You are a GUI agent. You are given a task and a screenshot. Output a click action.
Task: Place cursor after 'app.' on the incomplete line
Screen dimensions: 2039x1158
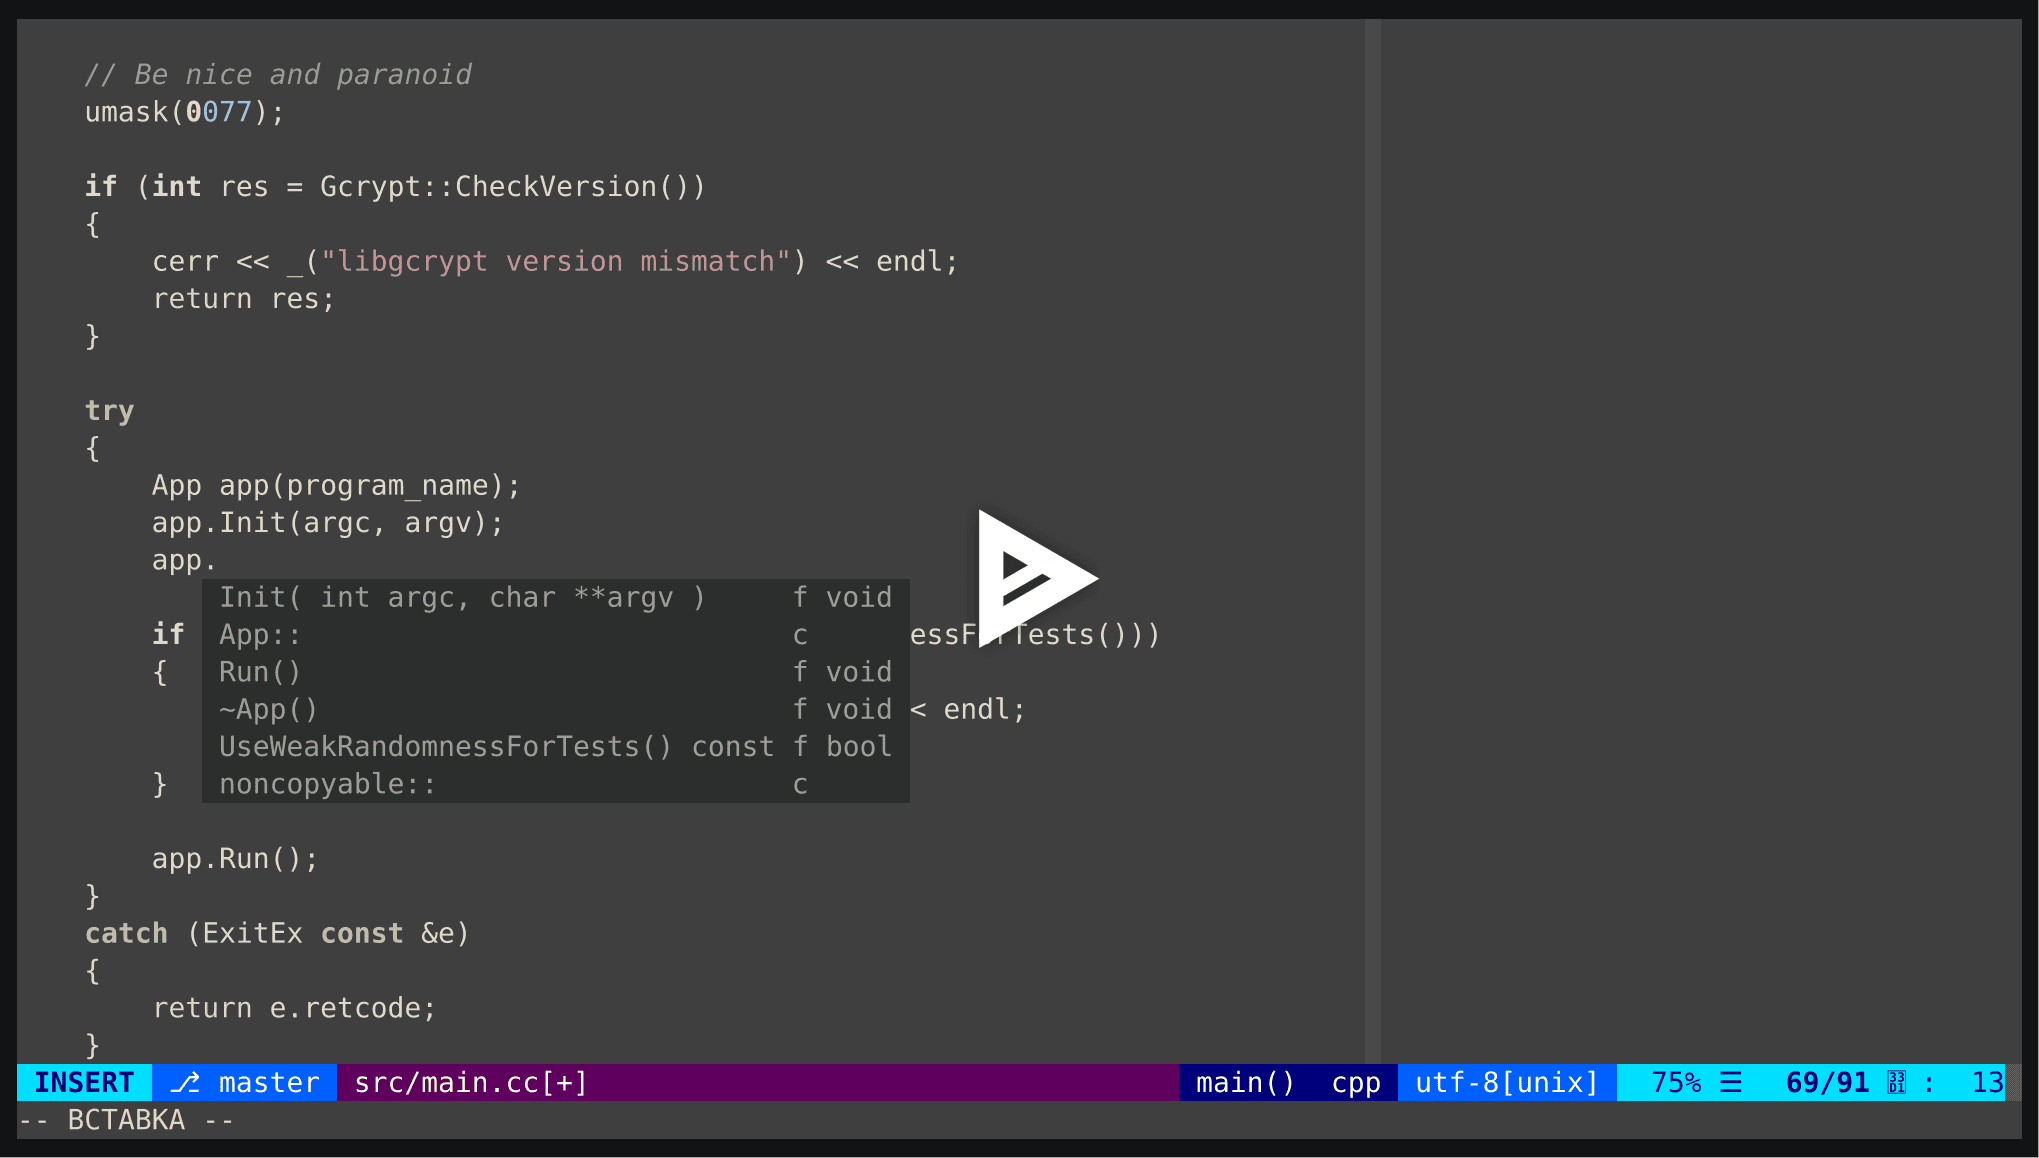click(x=219, y=561)
